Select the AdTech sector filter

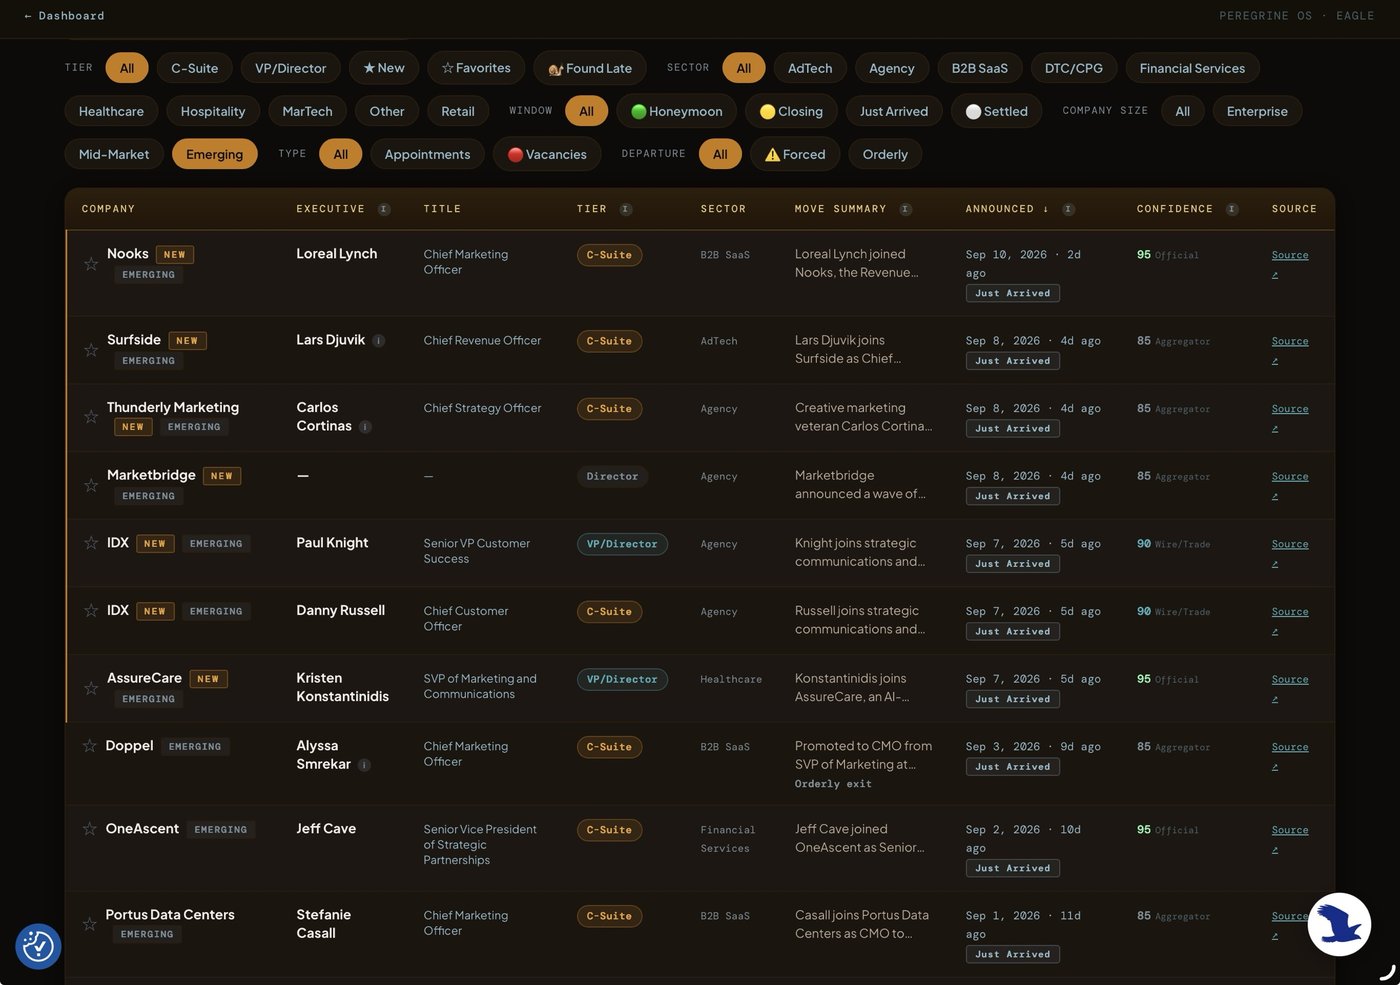[810, 68]
